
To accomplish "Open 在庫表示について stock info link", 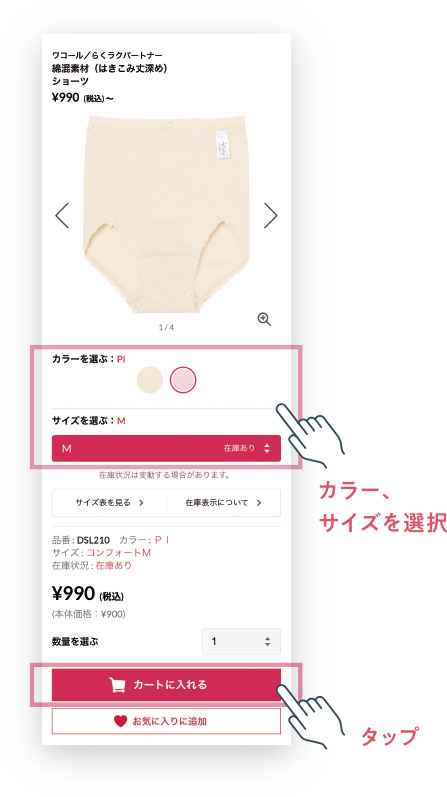I will (224, 503).
